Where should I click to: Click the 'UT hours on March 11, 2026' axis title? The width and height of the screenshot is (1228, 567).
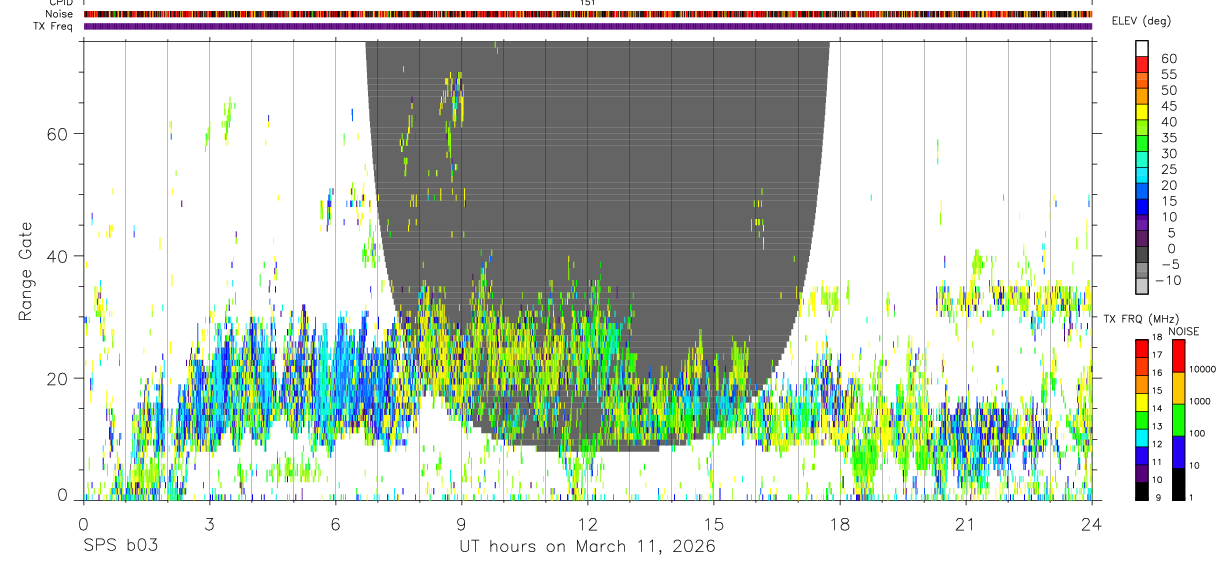coord(587,547)
